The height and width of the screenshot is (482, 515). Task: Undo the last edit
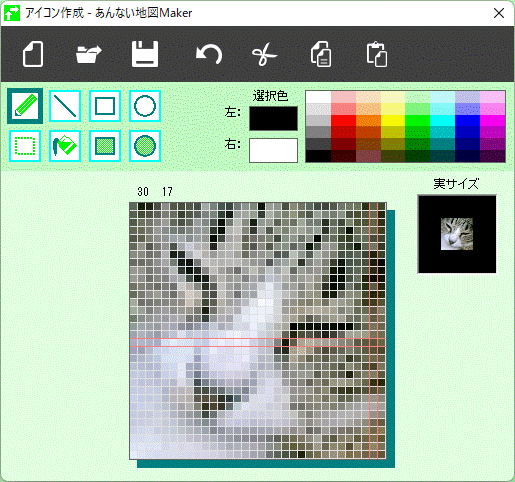[x=209, y=55]
